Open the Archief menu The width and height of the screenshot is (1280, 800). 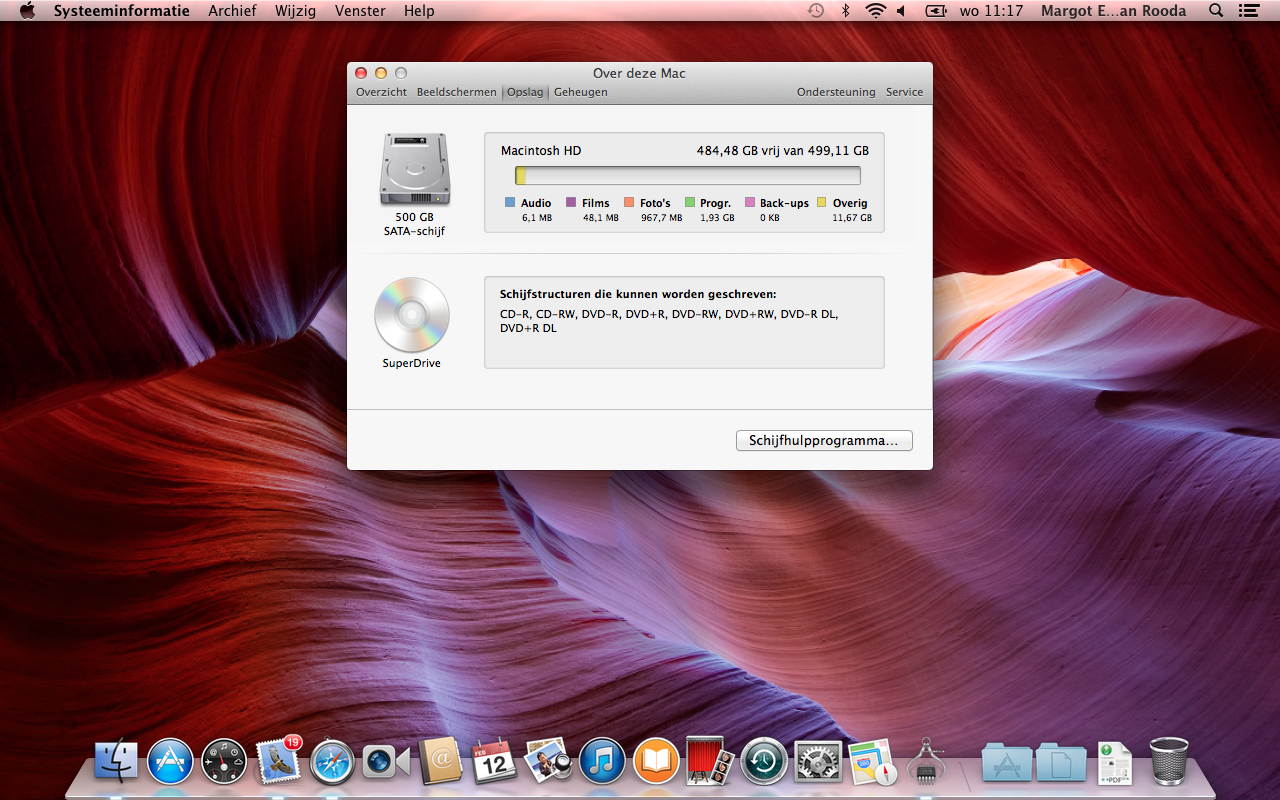point(232,11)
